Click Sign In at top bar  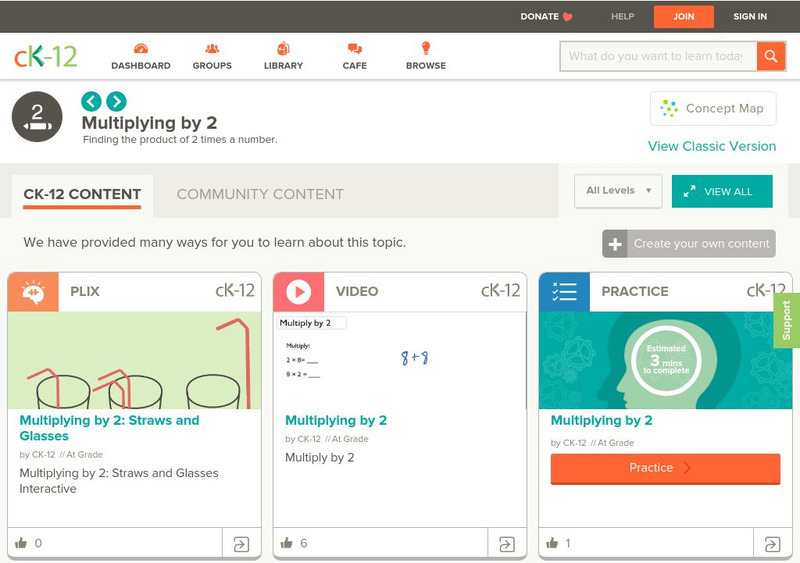[750, 17]
